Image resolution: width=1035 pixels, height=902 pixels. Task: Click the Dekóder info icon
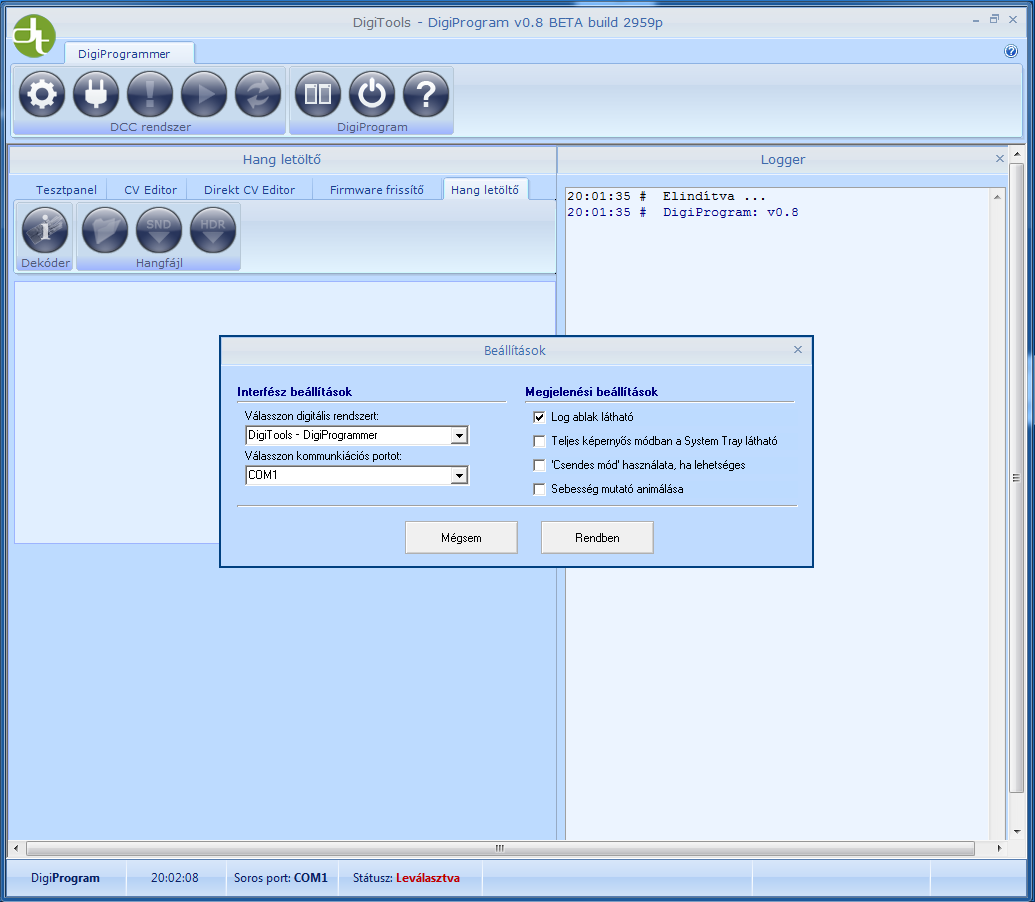pos(46,230)
